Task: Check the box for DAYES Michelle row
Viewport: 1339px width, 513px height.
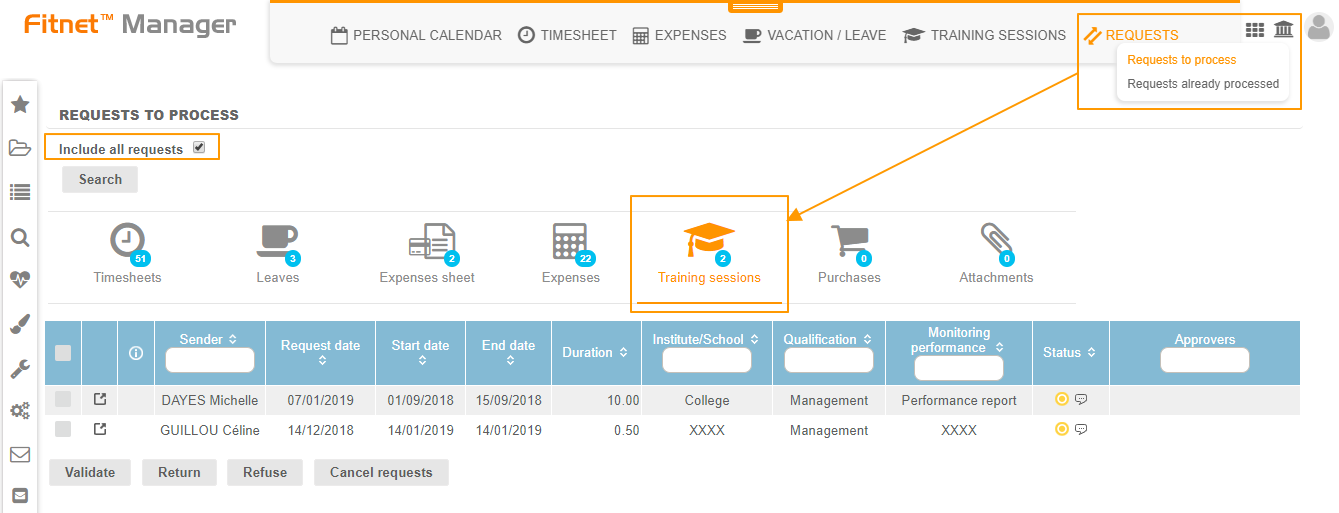Action: click(x=63, y=400)
